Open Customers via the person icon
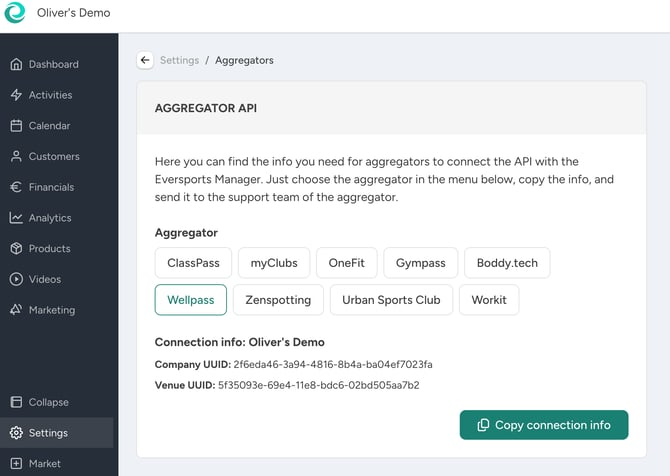The height and width of the screenshot is (476, 670). [x=16, y=157]
